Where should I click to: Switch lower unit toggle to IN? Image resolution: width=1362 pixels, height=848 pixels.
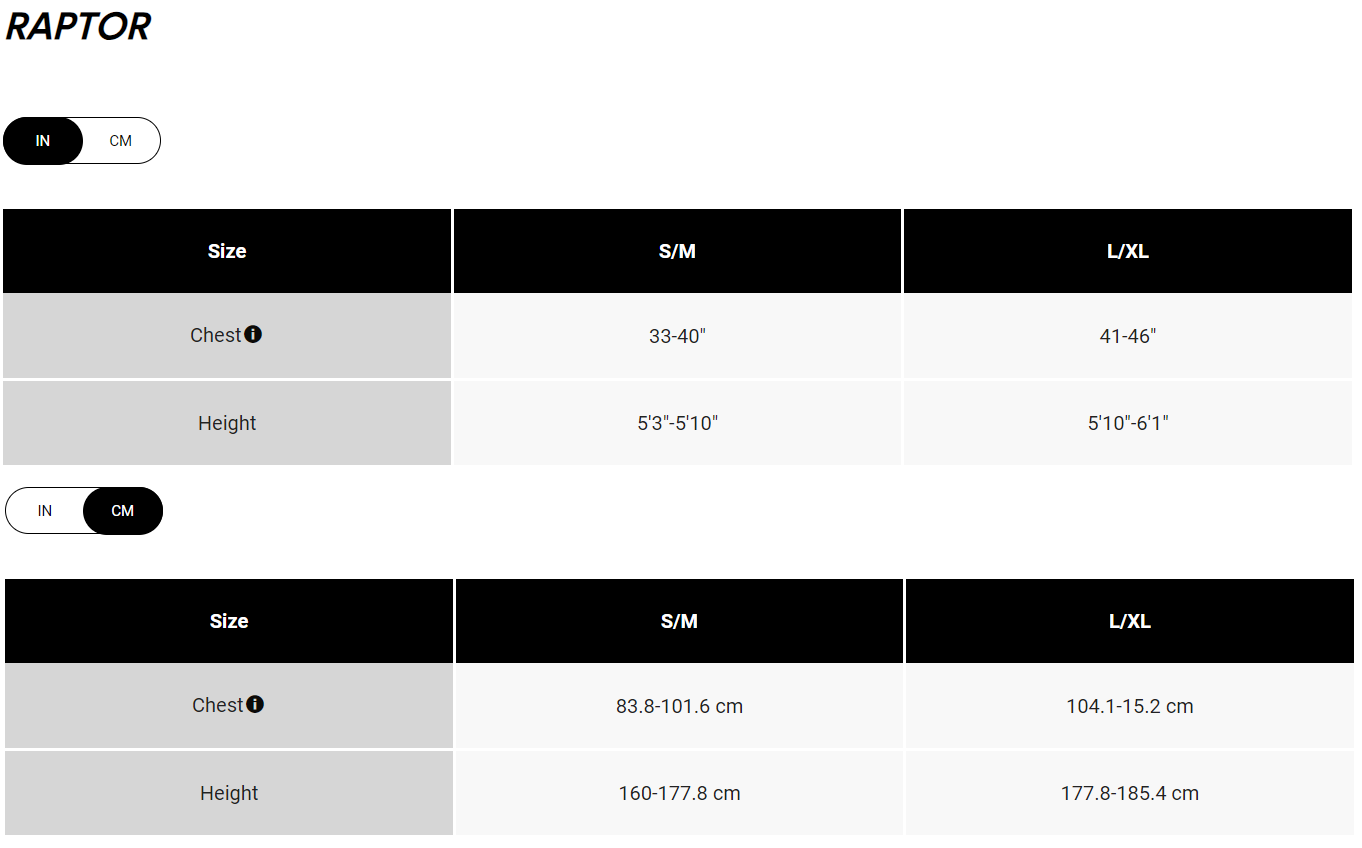click(x=45, y=511)
